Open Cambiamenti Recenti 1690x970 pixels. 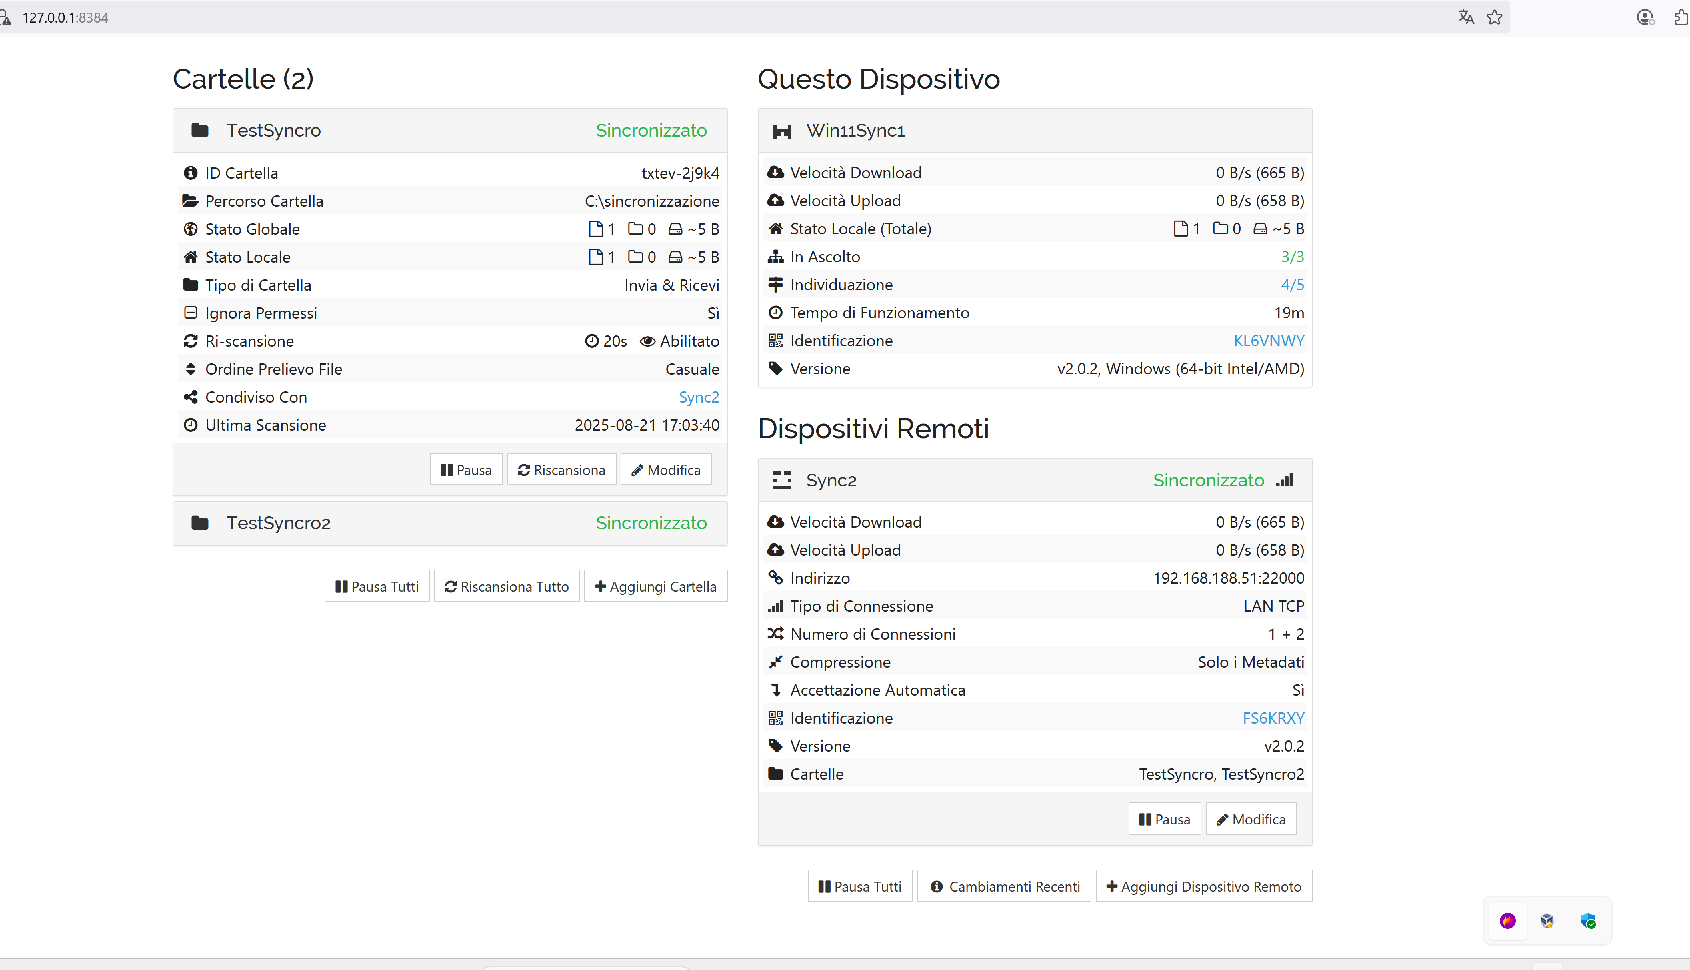coord(1005,887)
